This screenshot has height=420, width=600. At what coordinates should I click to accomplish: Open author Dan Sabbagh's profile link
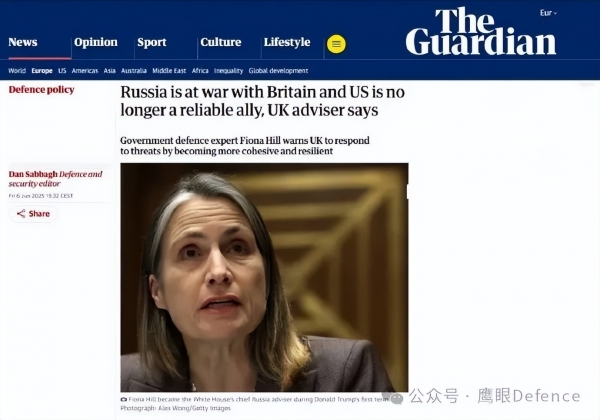(x=33, y=174)
